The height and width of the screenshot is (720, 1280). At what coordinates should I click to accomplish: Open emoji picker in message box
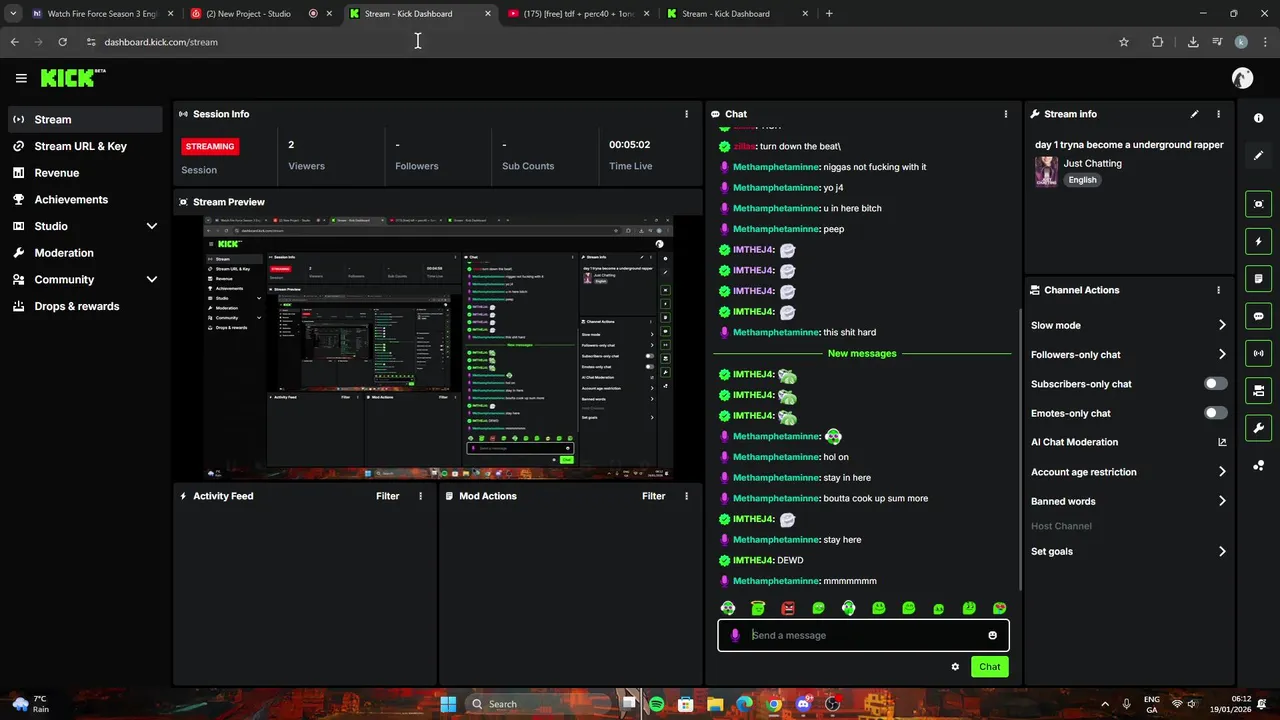(x=992, y=635)
